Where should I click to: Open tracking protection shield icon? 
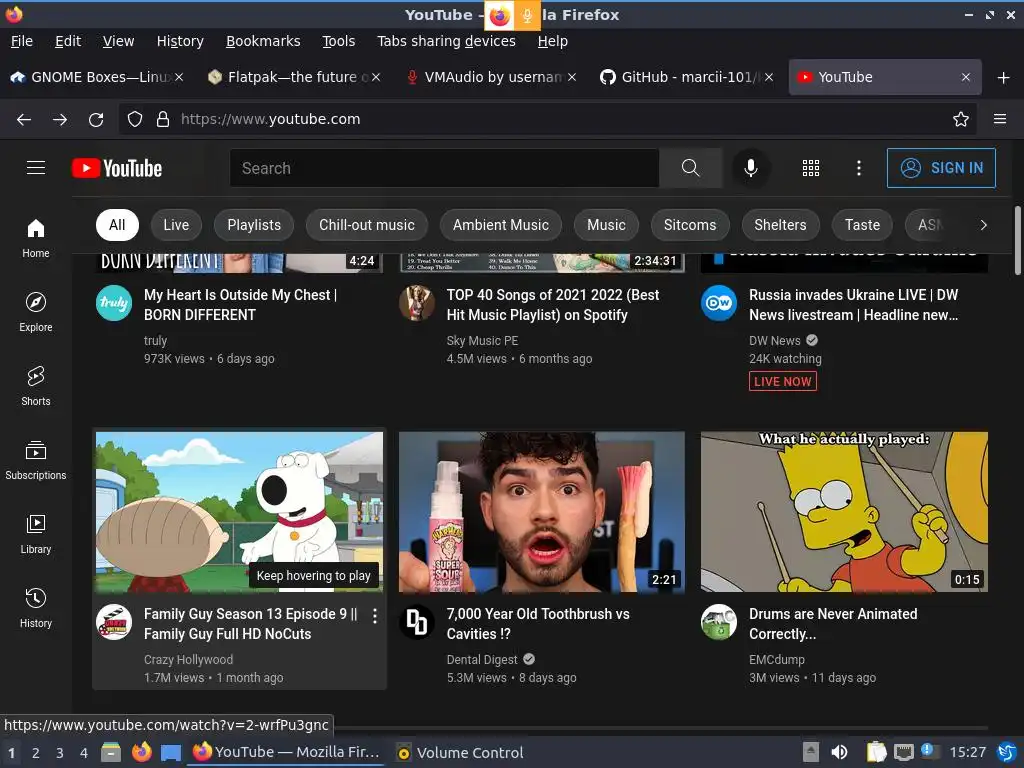point(135,119)
